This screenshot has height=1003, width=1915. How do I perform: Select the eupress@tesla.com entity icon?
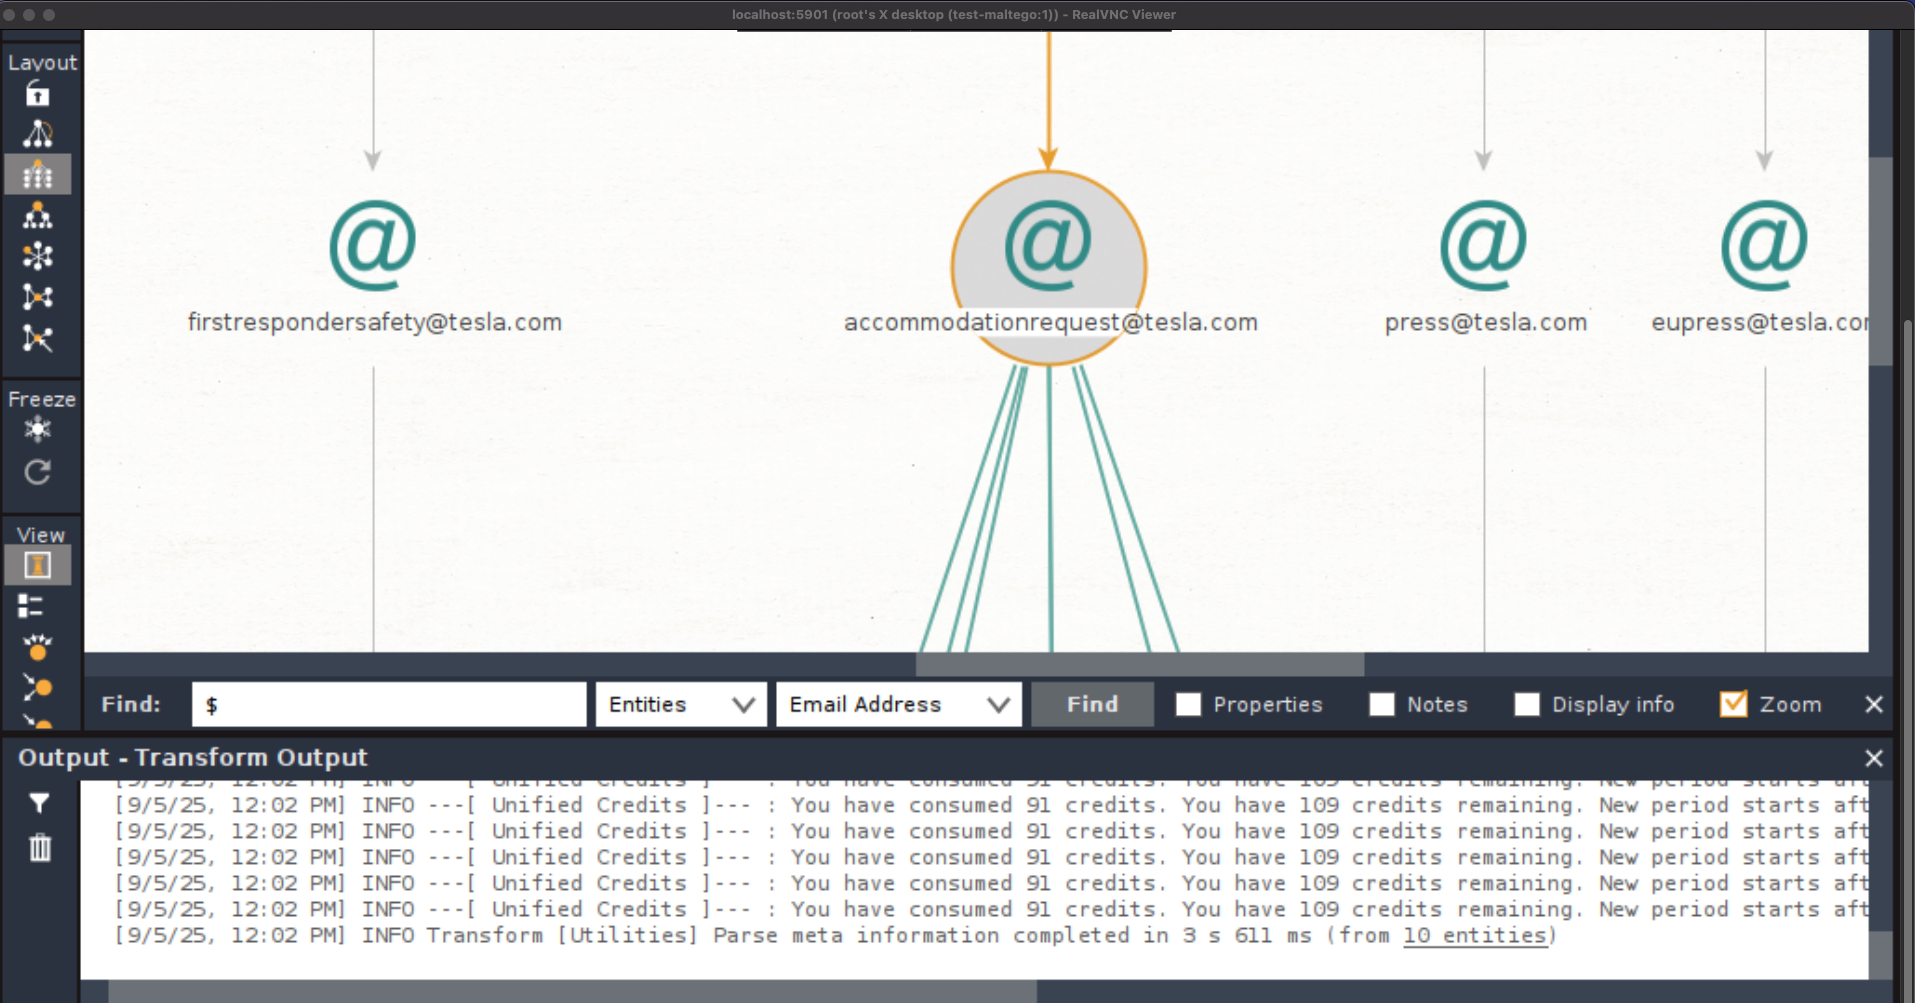(x=1764, y=245)
